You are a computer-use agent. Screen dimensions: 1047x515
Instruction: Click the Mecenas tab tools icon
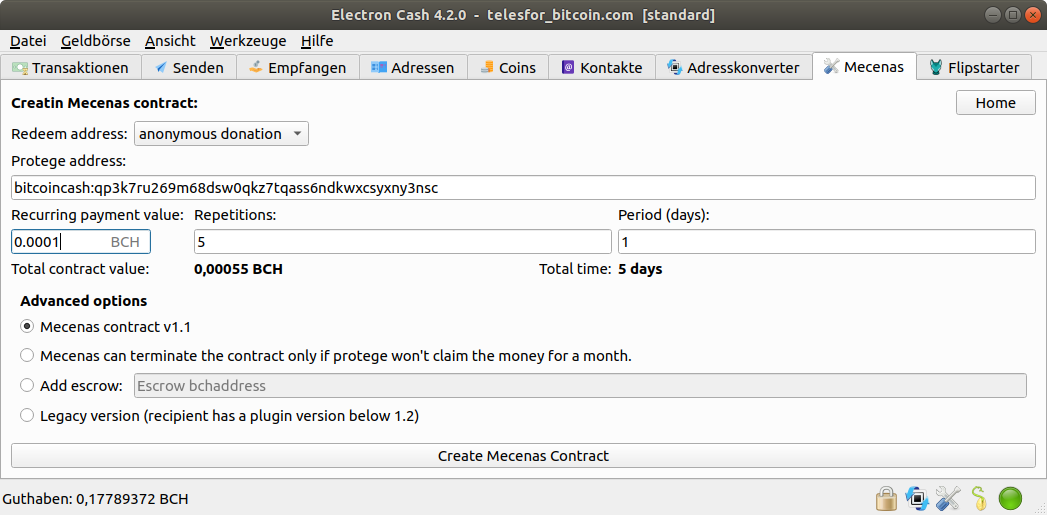pos(831,67)
